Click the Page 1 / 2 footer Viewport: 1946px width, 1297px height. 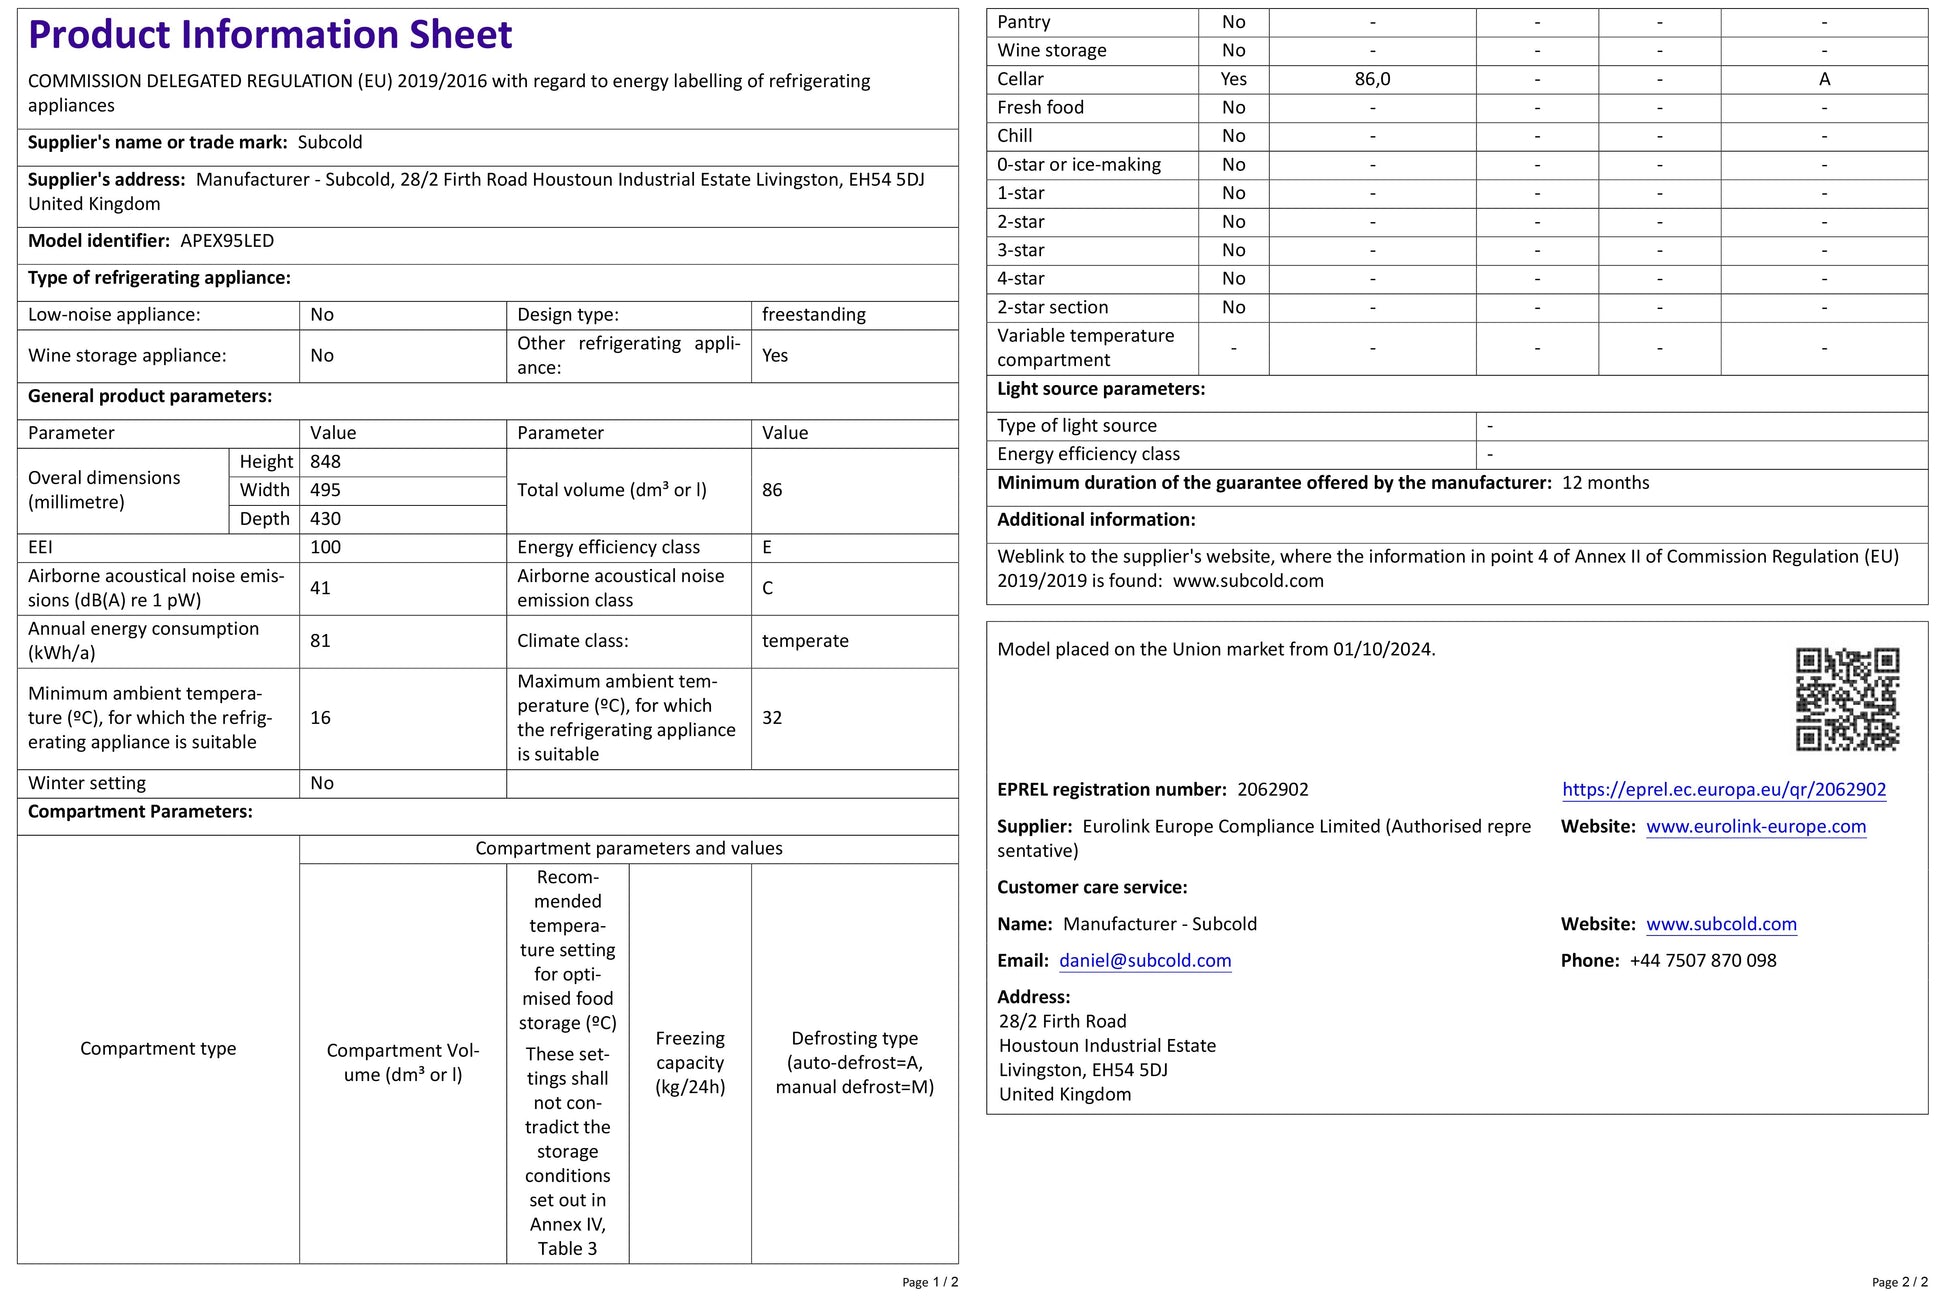pyautogui.click(x=929, y=1282)
